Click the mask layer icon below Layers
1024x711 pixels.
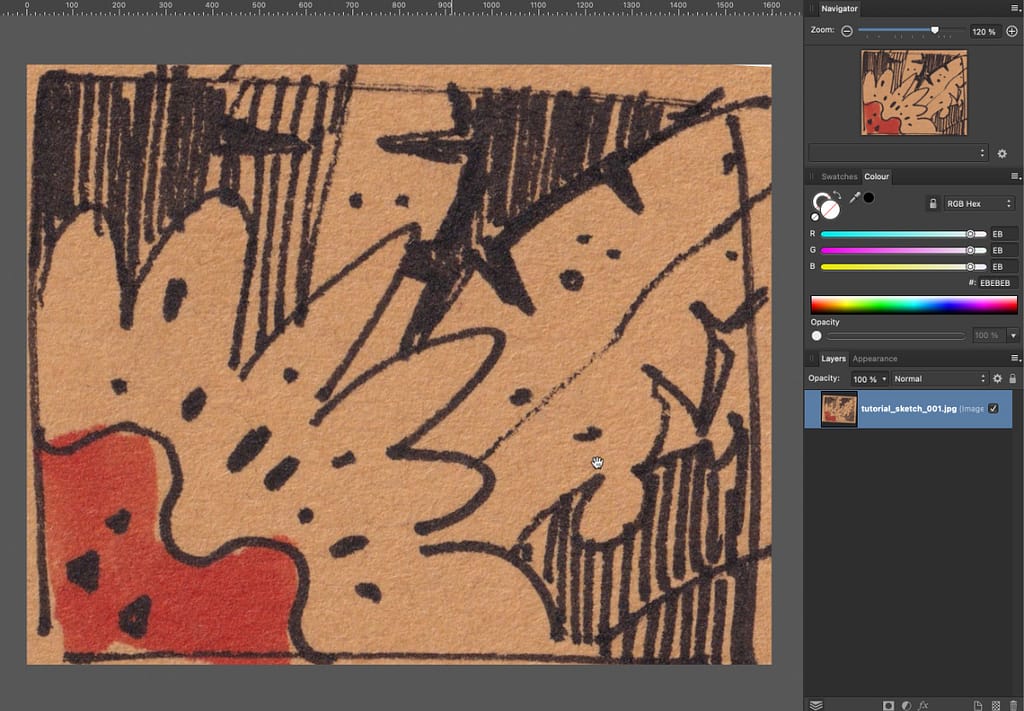[x=888, y=705]
